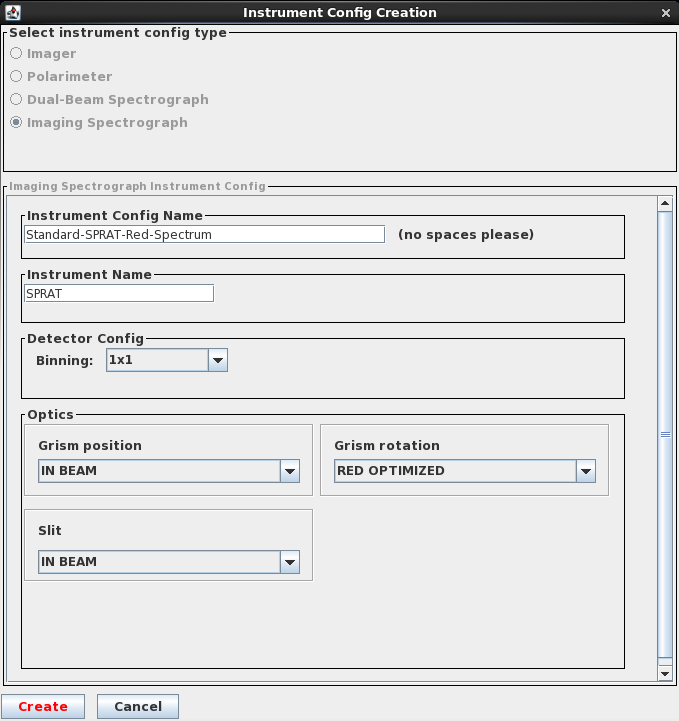Click the vertical scrollbar thumb
The image size is (679, 721).
(665, 435)
